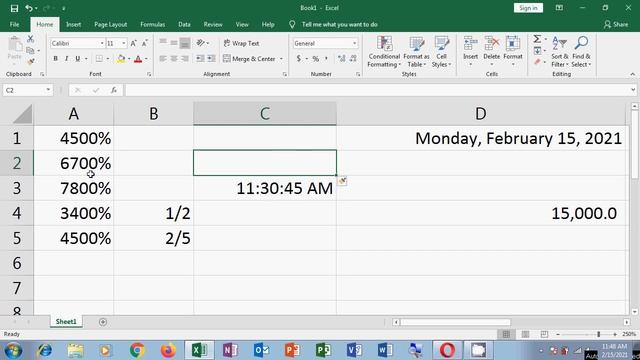Click Merge & Center button
This screenshot has width=640, height=360.
click(249, 59)
